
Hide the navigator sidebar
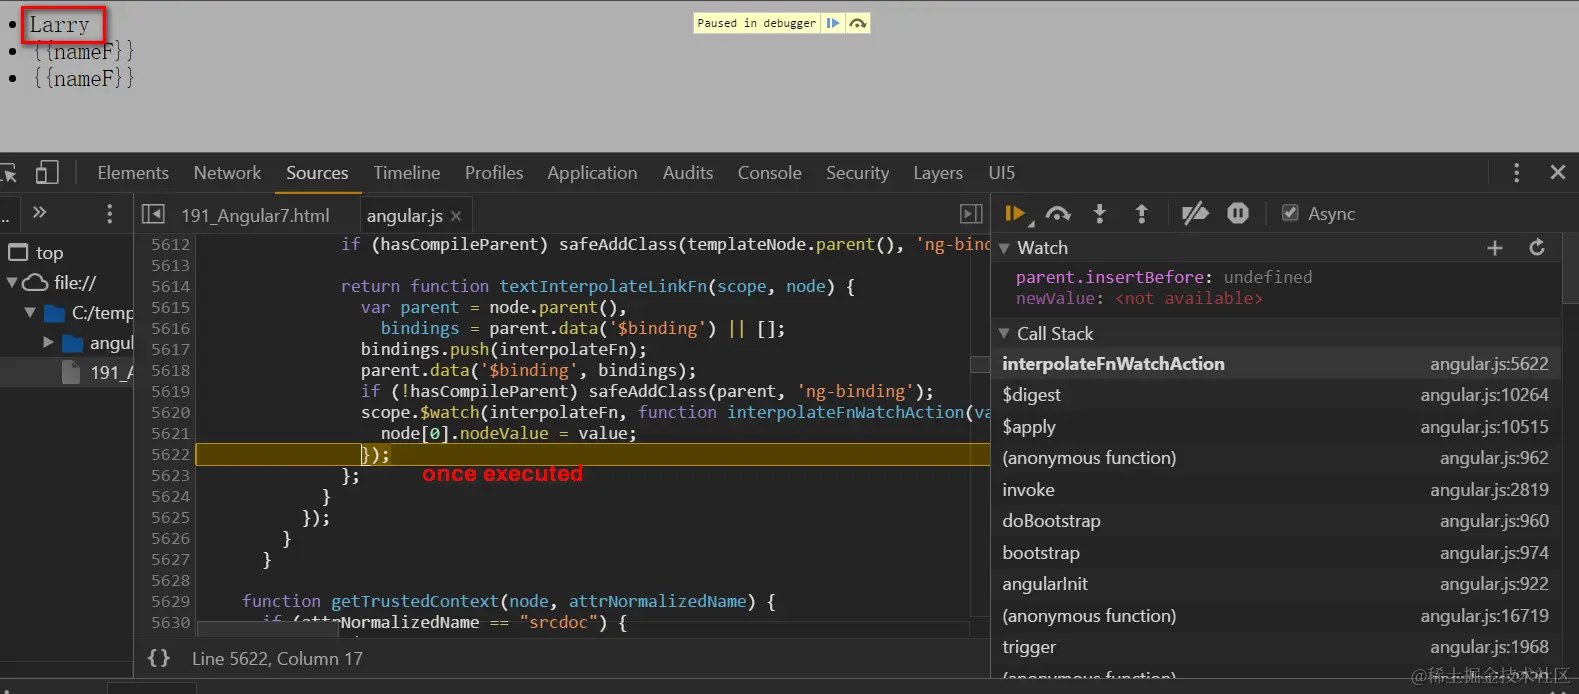coord(153,214)
